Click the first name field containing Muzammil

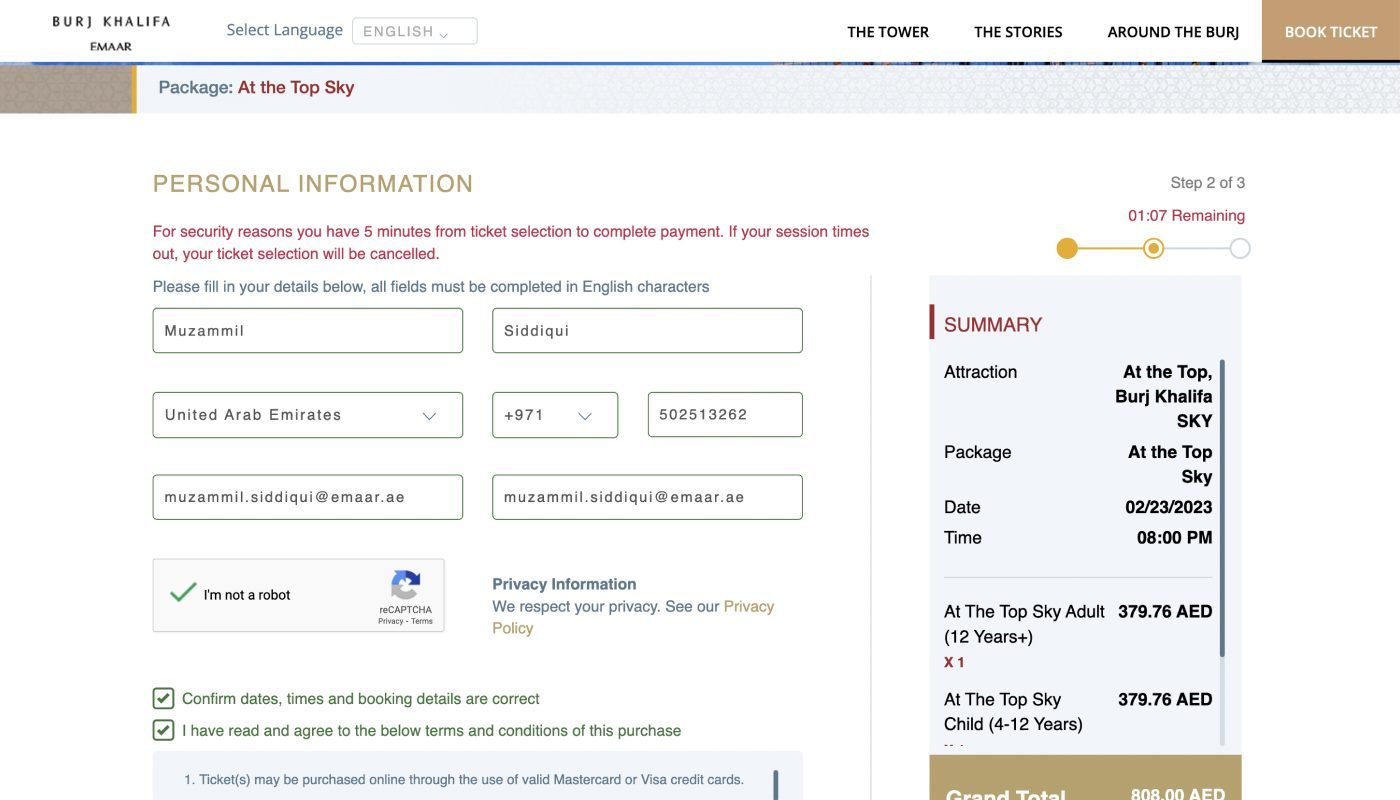pyautogui.click(x=308, y=331)
